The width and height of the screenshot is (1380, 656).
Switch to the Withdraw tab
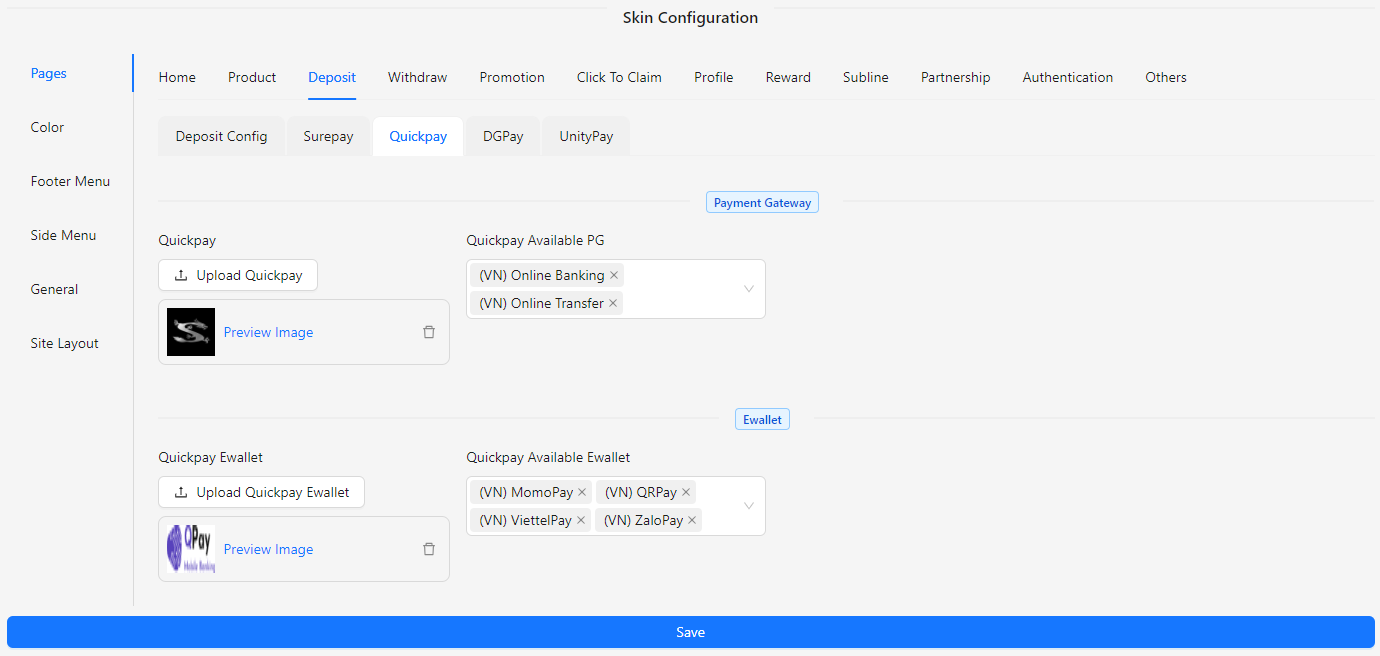(417, 77)
